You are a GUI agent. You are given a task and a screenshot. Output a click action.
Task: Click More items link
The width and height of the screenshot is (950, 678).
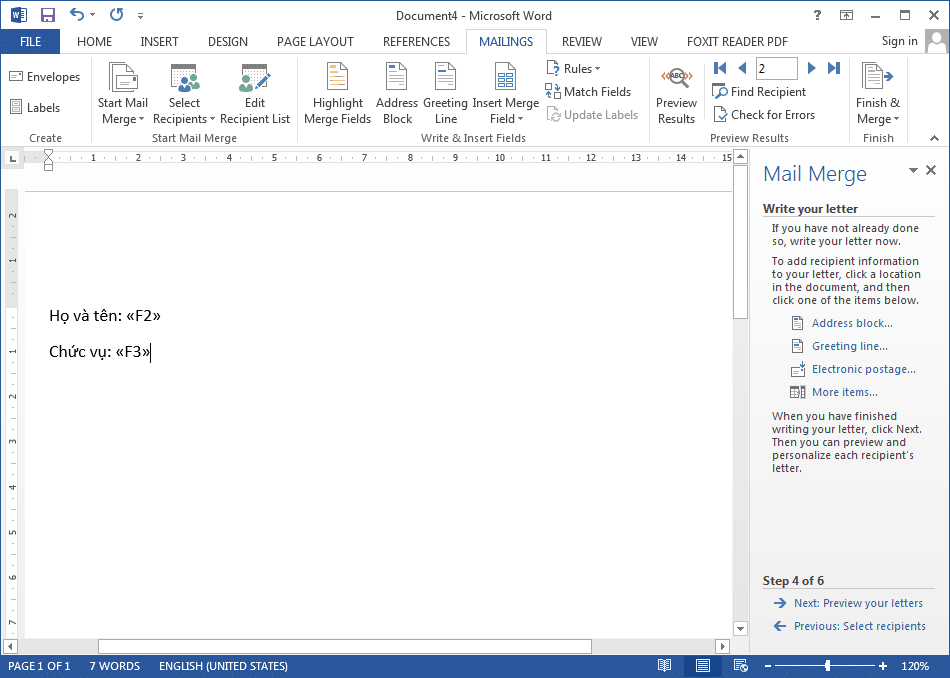[x=845, y=392]
